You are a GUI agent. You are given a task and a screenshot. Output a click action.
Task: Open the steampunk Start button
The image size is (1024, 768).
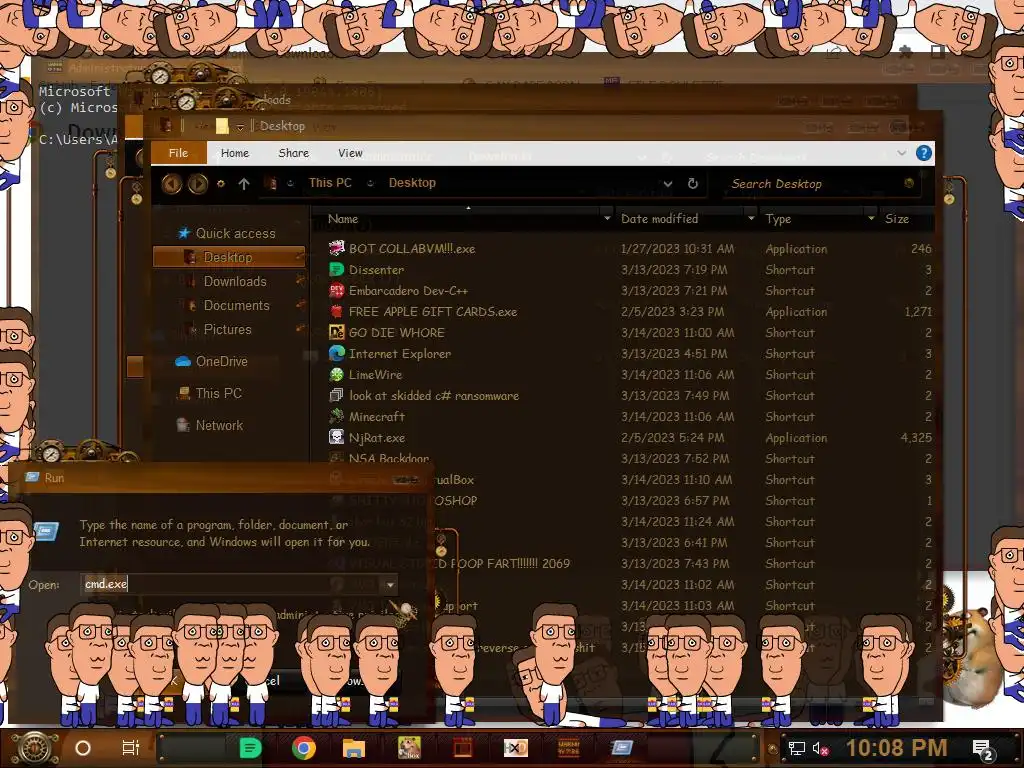click(x=35, y=748)
